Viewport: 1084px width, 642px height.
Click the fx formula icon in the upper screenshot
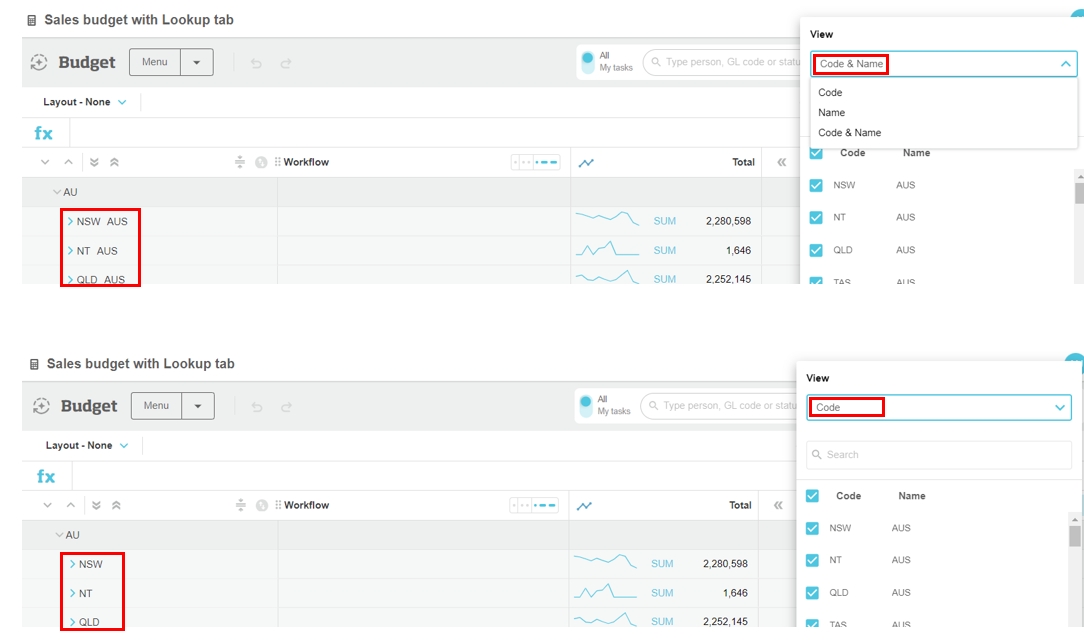click(44, 133)
